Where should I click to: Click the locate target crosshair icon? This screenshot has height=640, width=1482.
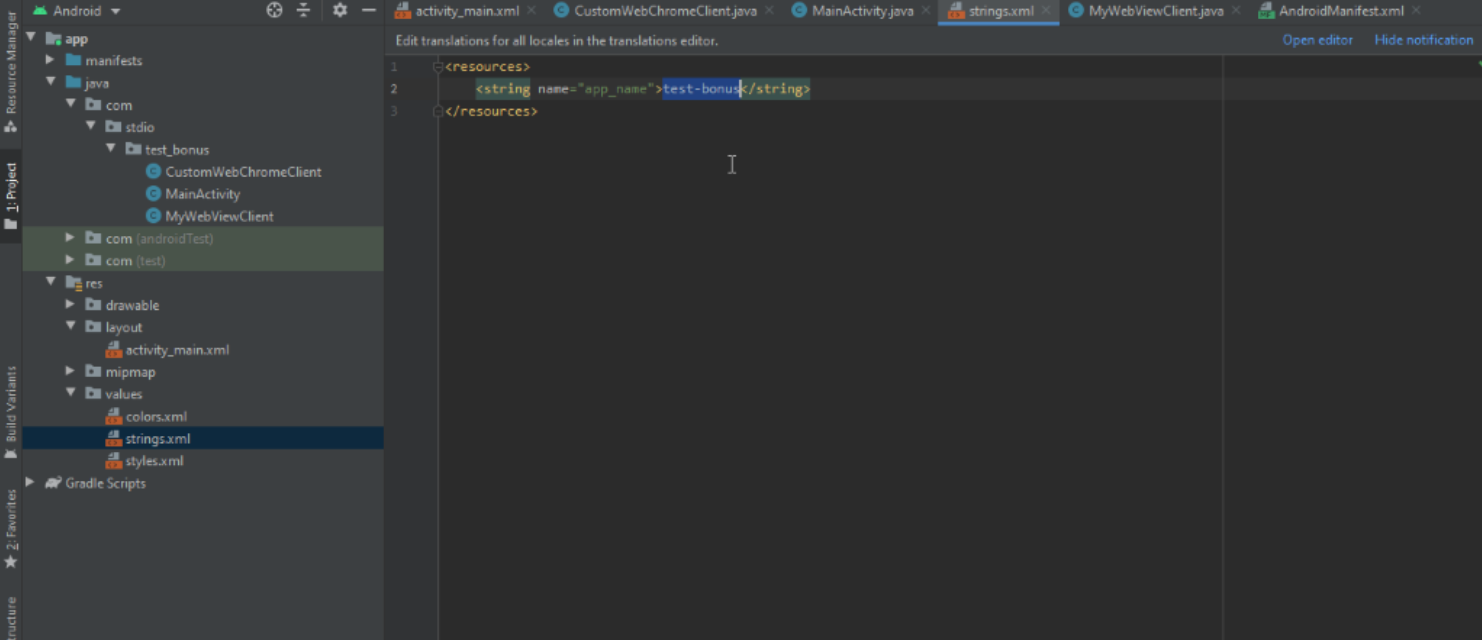tap(275, 10)
